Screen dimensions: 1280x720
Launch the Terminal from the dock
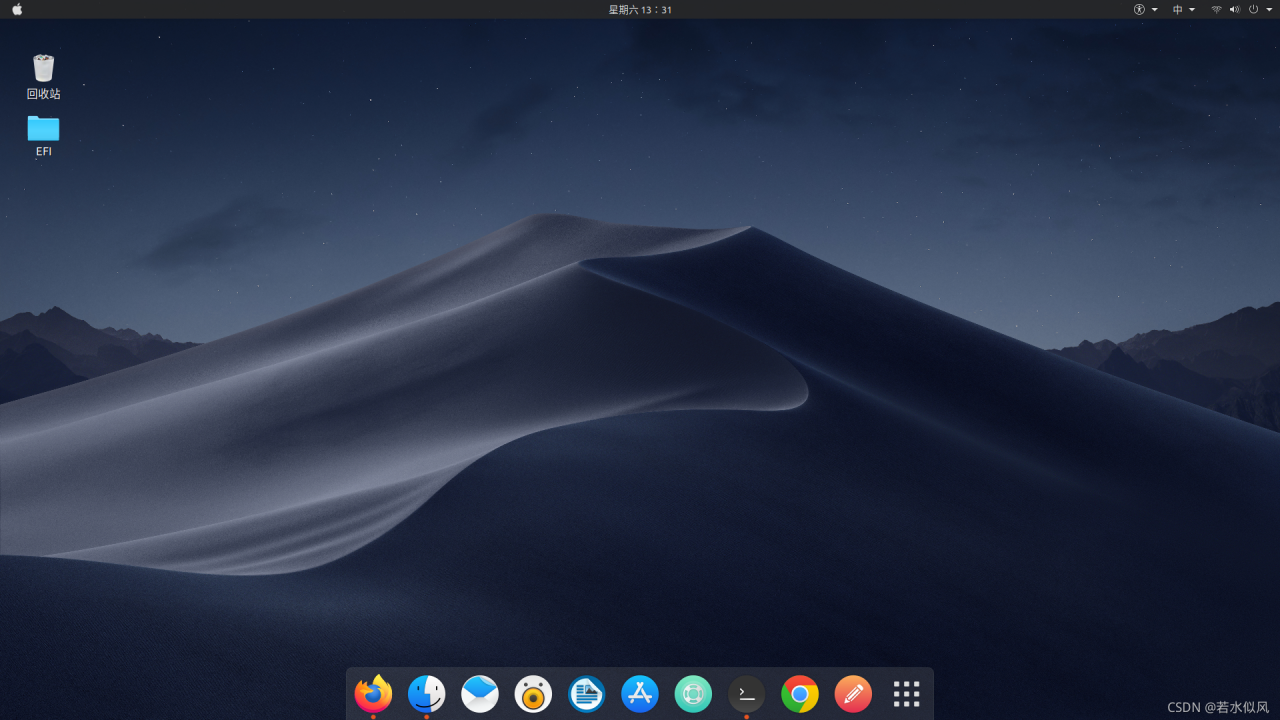coord(747,693)
